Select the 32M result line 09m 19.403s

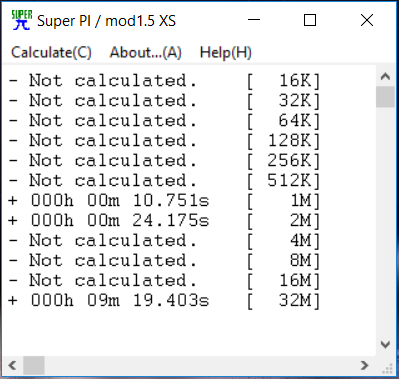click(x=164, y=301)
